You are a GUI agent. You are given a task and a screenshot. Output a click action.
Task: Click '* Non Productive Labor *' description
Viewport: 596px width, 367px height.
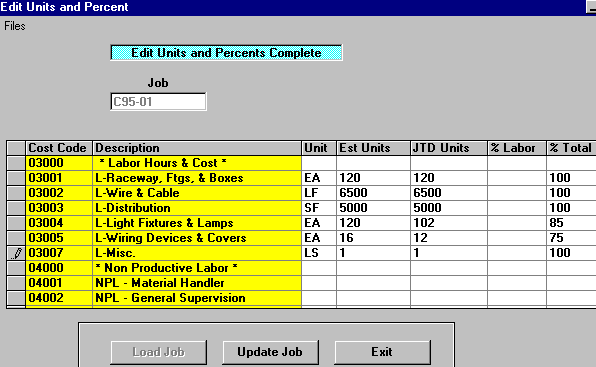click(197, 268)
